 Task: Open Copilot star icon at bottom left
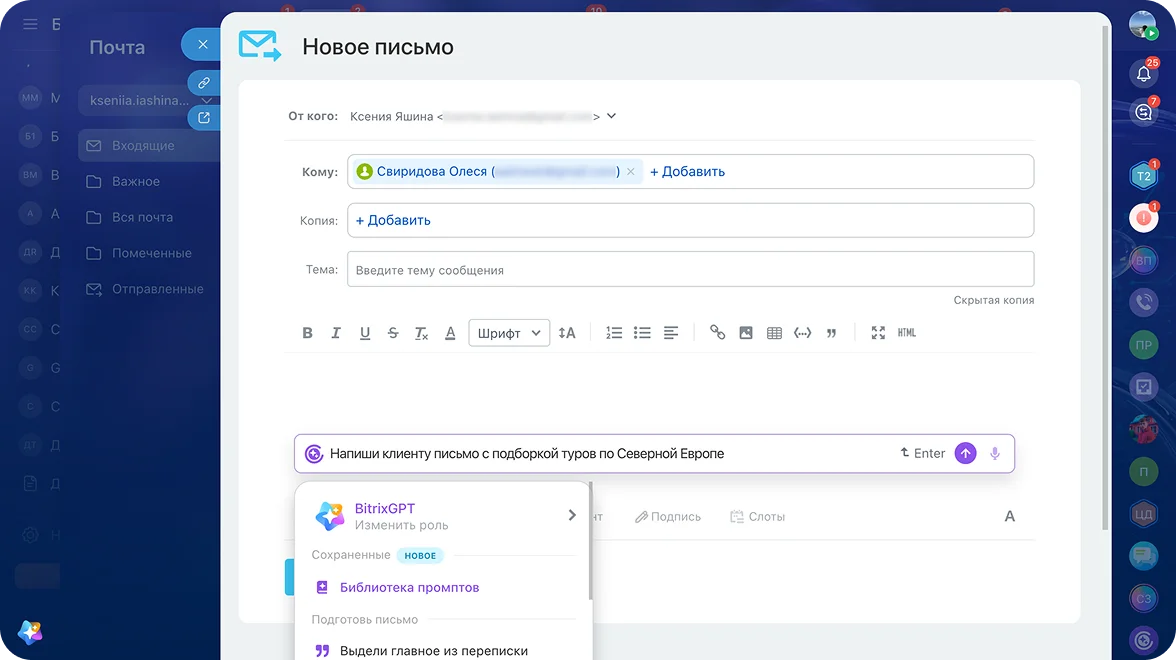tap(30, 632)
